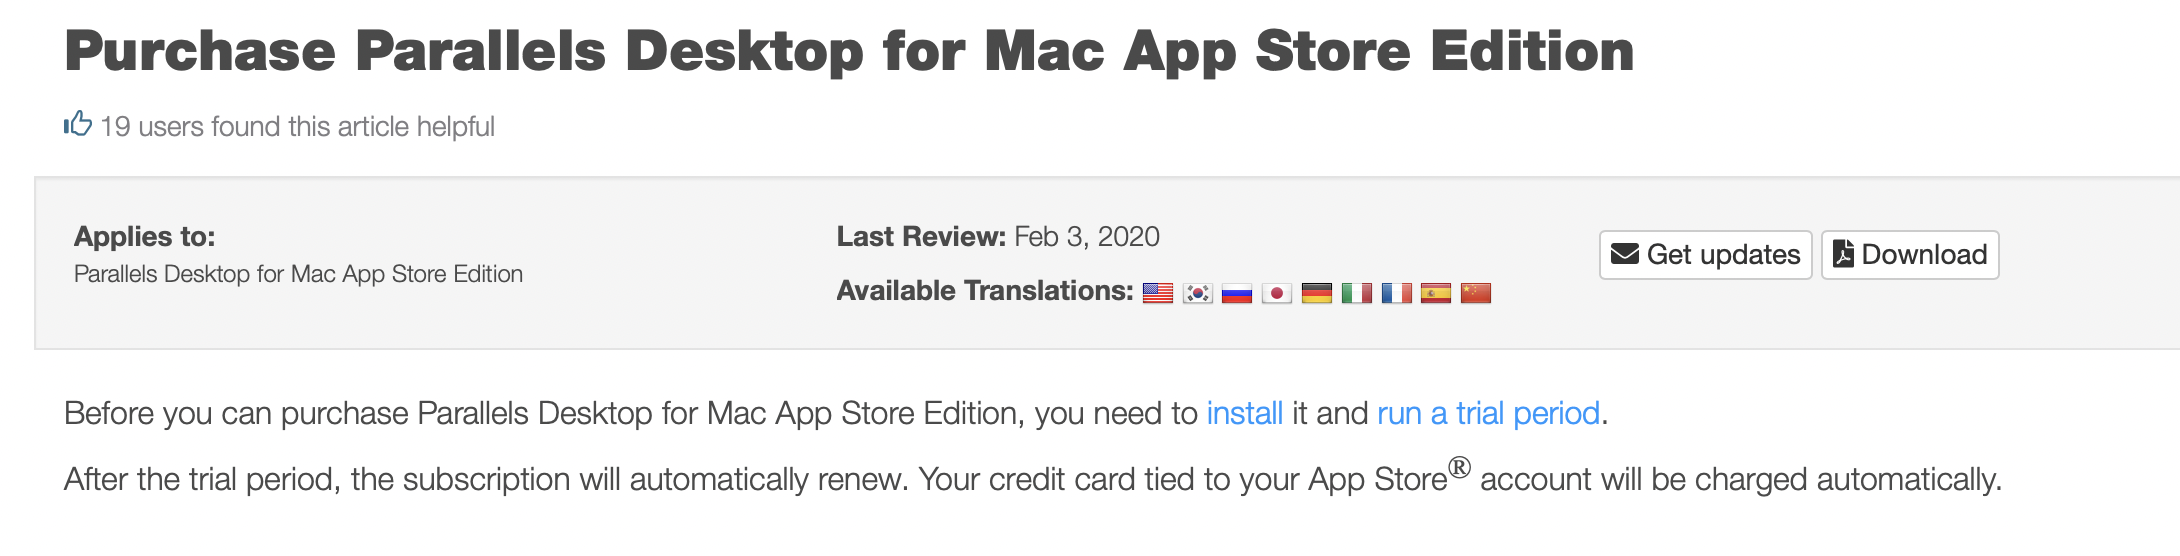Choose the French flag translation
The image size is (2180, 556).
[x=1396, y=293]
